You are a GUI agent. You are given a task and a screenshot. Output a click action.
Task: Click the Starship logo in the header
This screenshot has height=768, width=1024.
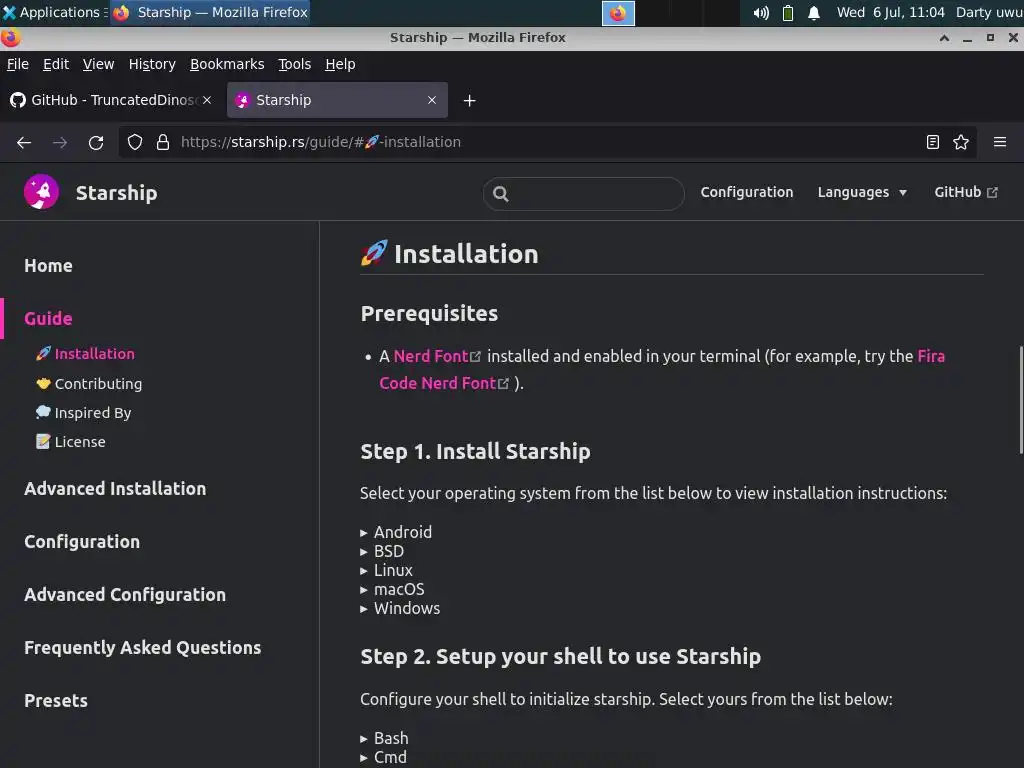(x=41, y=192)
